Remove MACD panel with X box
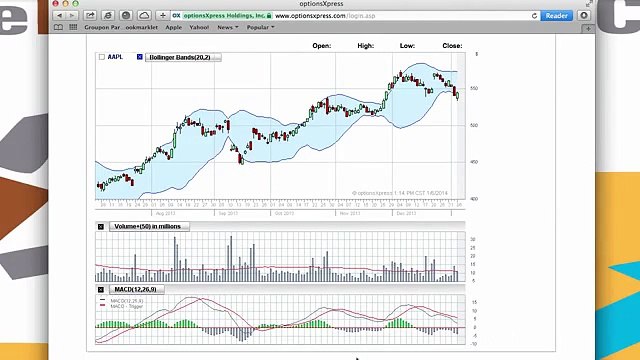The height and width of the screenshot is (360, 640). tap(101, 289)
